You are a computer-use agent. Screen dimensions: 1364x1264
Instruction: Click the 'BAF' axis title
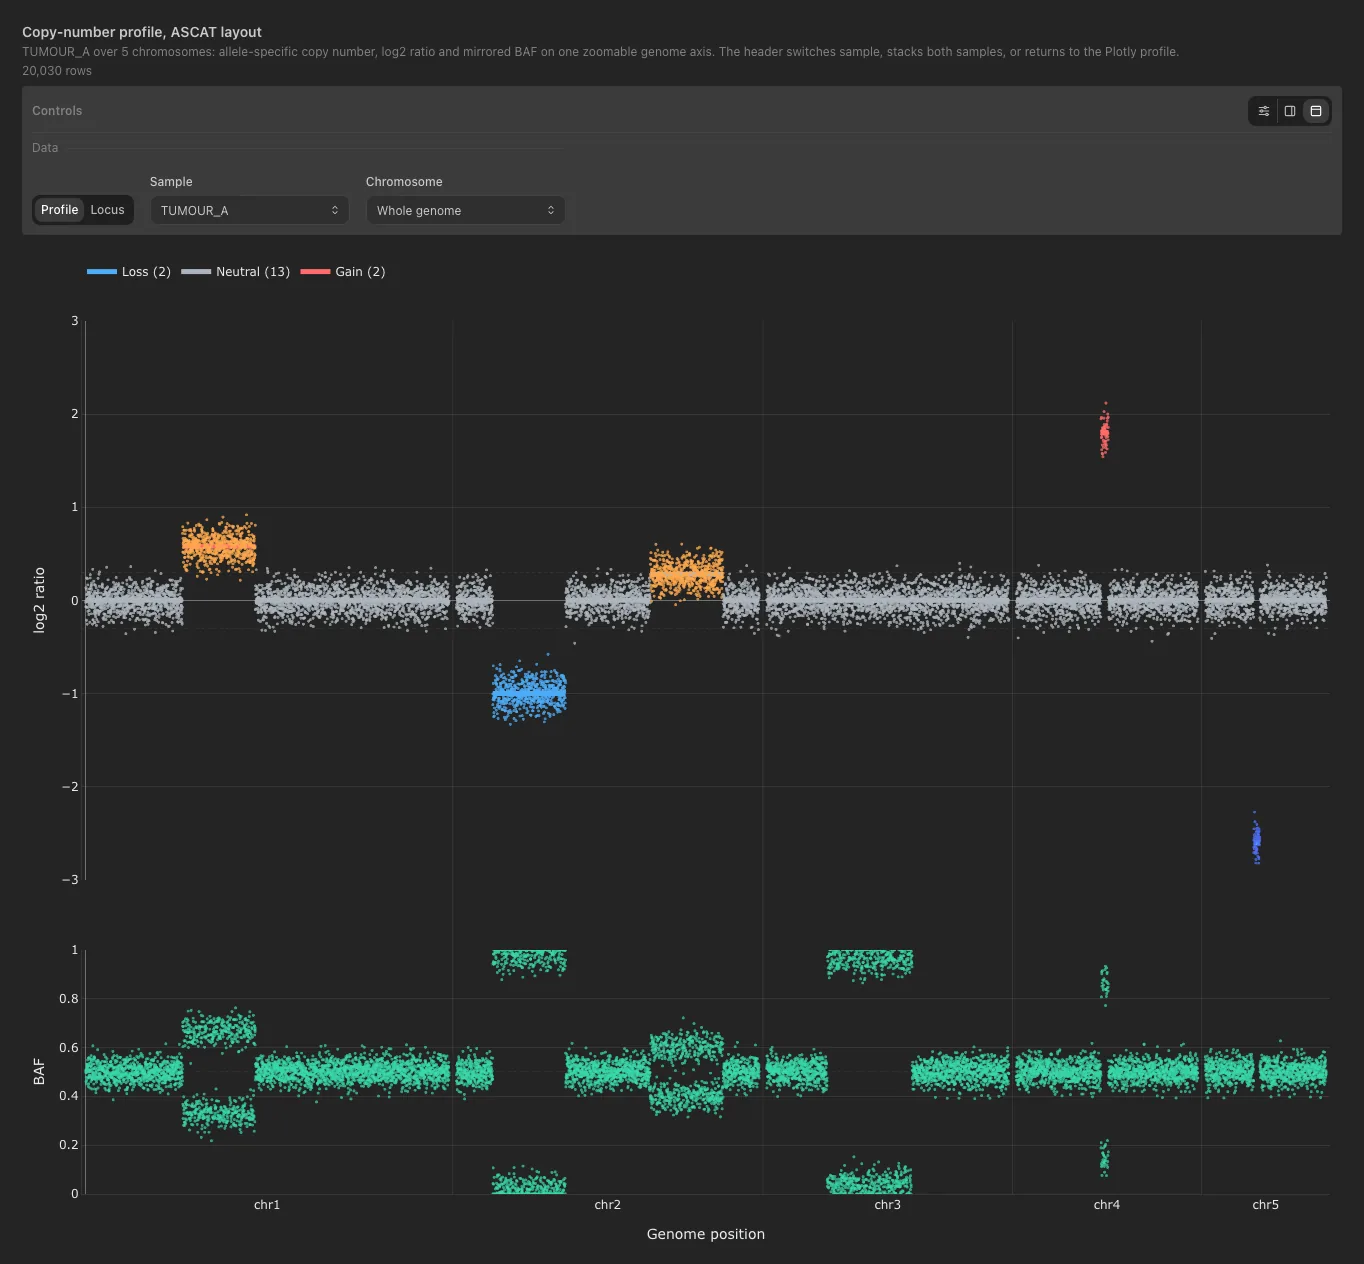(x=39, y=1072)
